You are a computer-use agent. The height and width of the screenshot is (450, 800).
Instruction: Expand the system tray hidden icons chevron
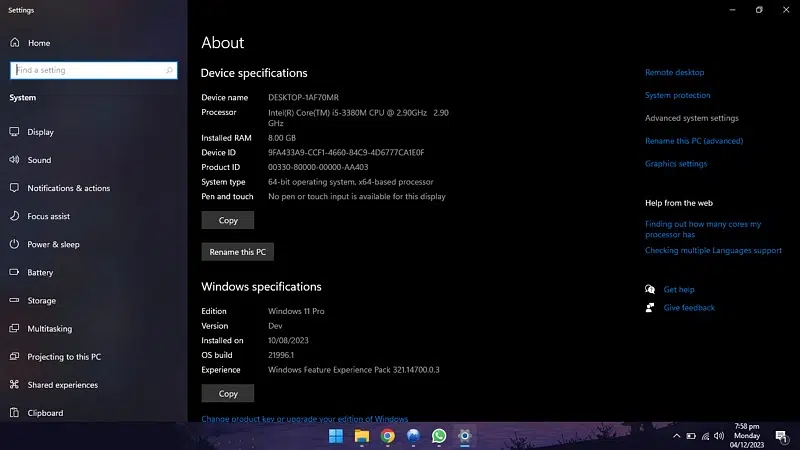point(675,436)
